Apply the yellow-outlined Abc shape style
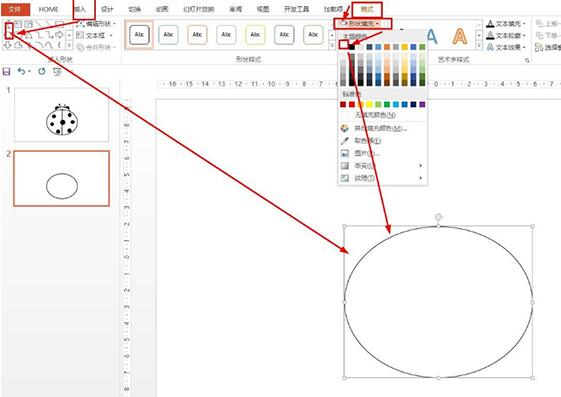 (255, 35)
